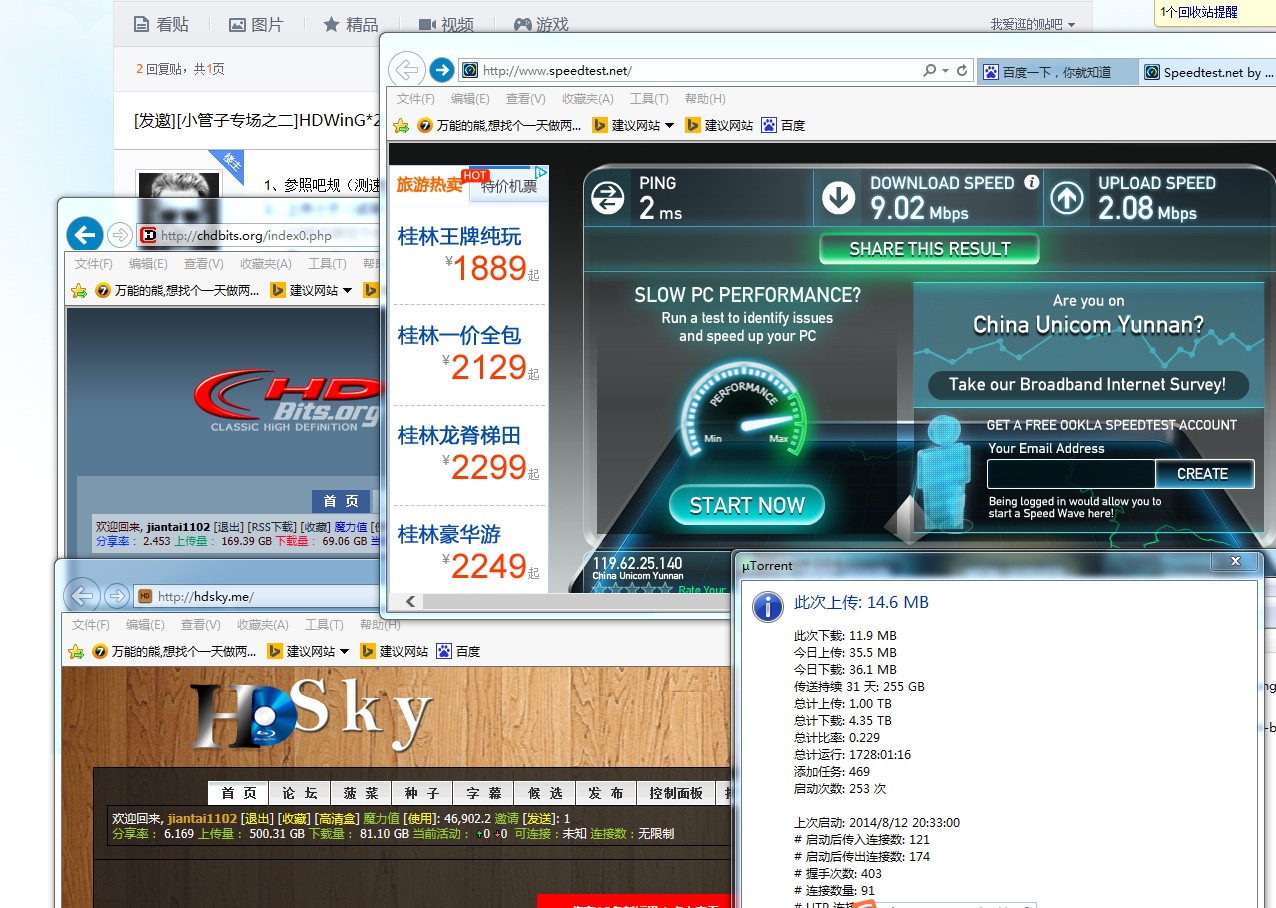
Task: Click 桂林龙脊梯田 ad link
Action: [459, 436]
